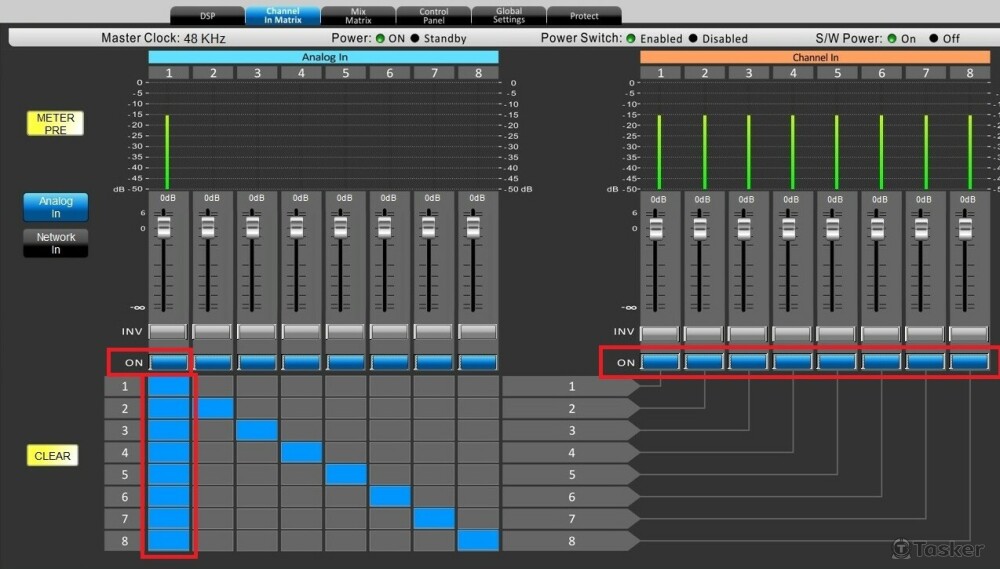Switch to the DSP tab
The width and height of the screenshot is (1000, 569).
tap(207, 16)
